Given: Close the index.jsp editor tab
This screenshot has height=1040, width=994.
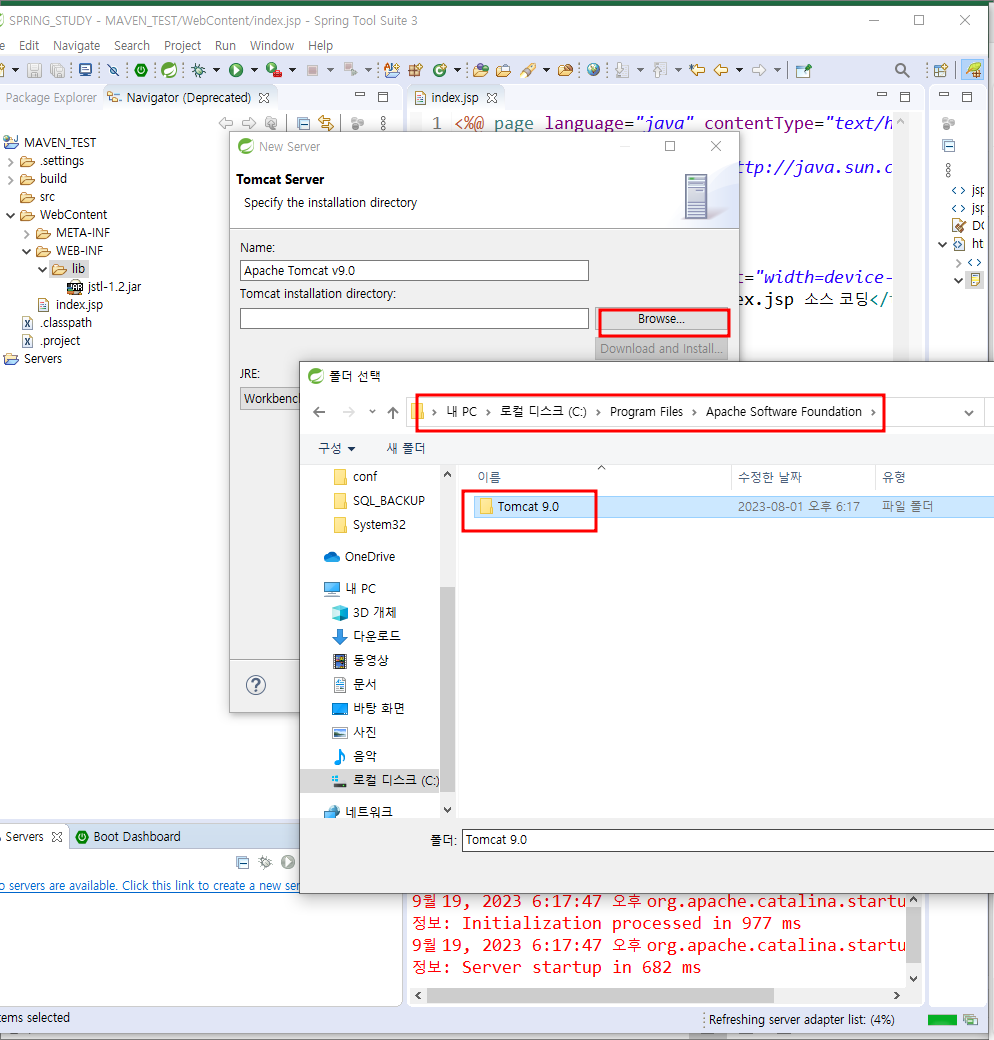Looking at the screenshot, I should tap(492, 98).
